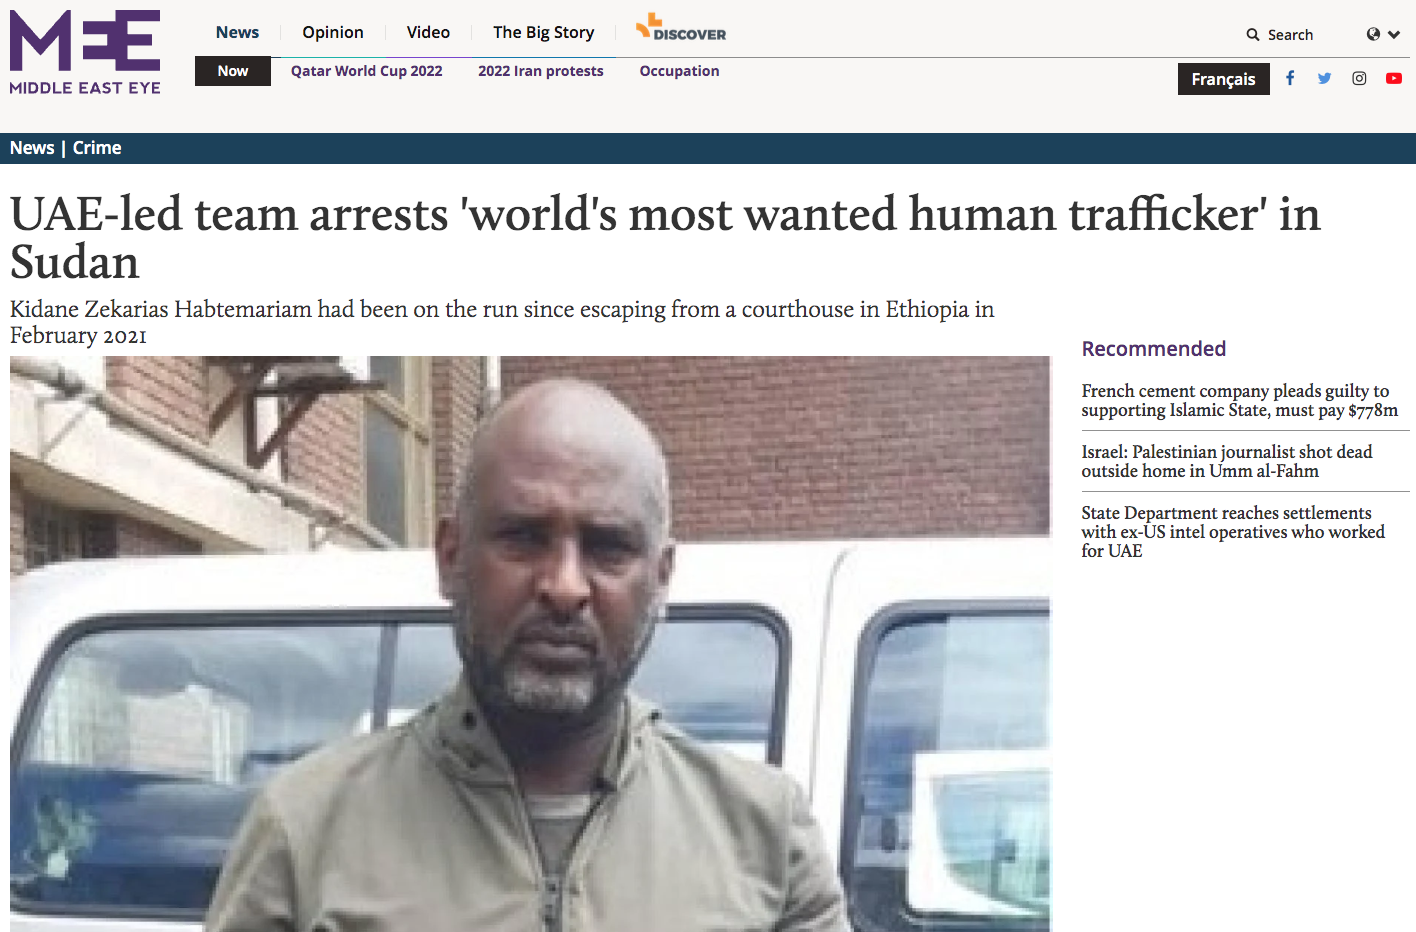Expand the edition selector chevron

tap(1394, 35)
